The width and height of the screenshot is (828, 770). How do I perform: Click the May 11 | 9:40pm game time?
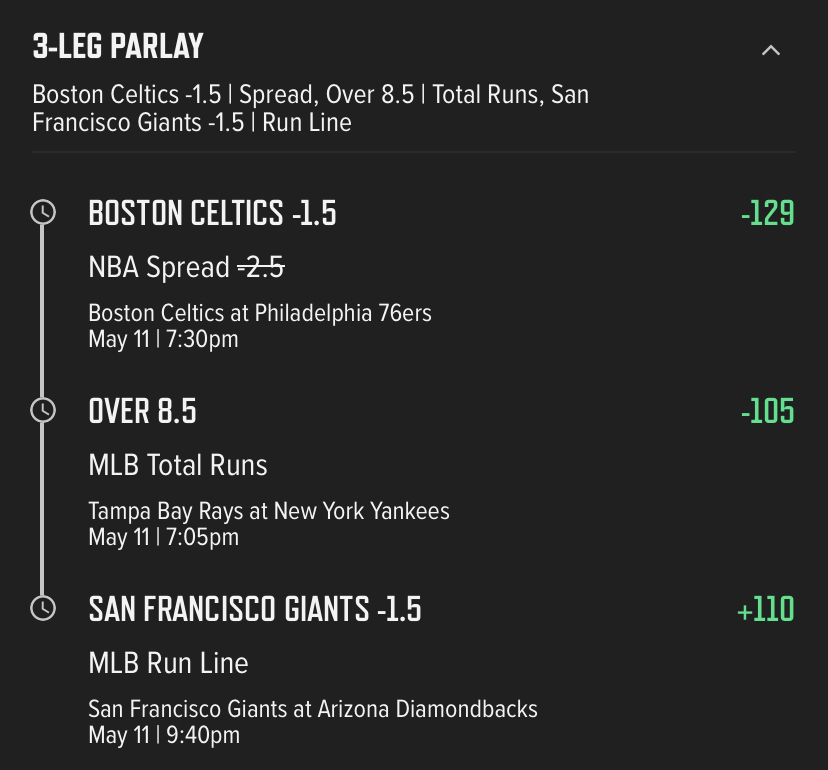[164, 735]
